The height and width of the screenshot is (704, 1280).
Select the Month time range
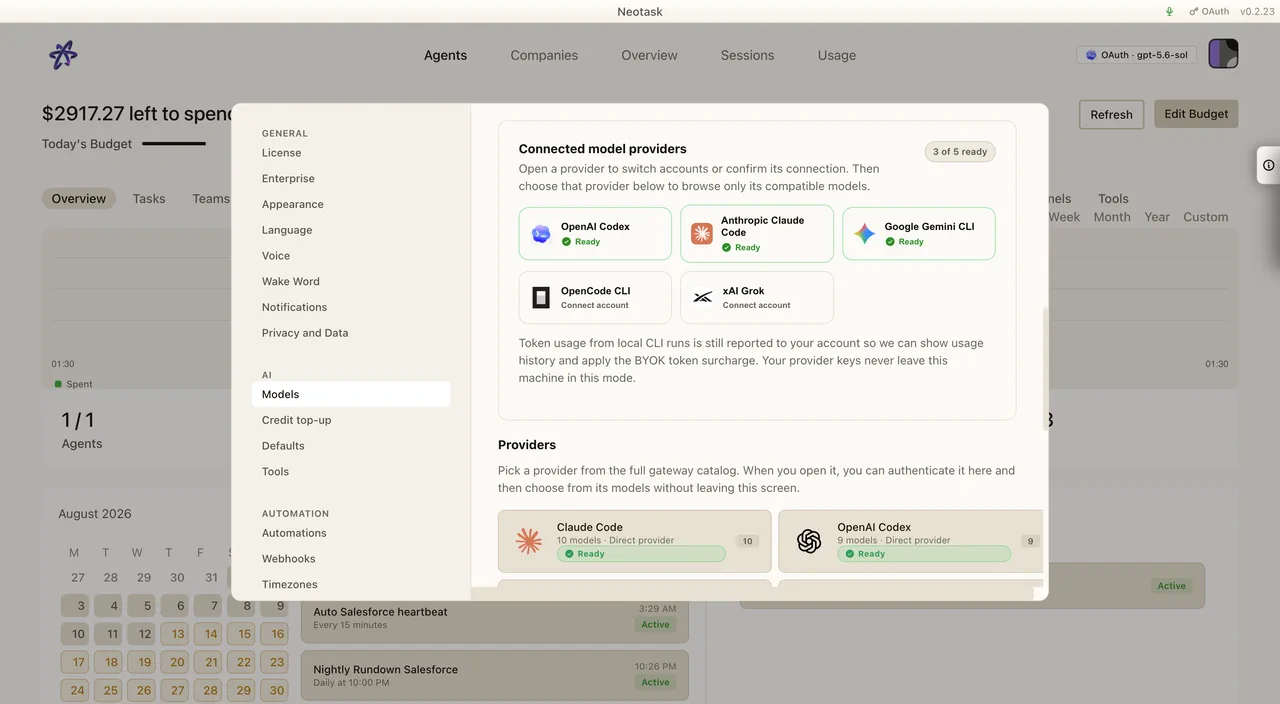(1112, 217)
